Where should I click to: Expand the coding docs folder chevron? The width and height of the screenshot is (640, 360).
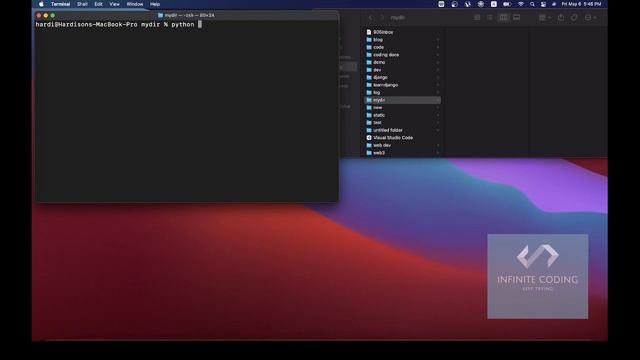pyautogui.click(x=438, y=55)
